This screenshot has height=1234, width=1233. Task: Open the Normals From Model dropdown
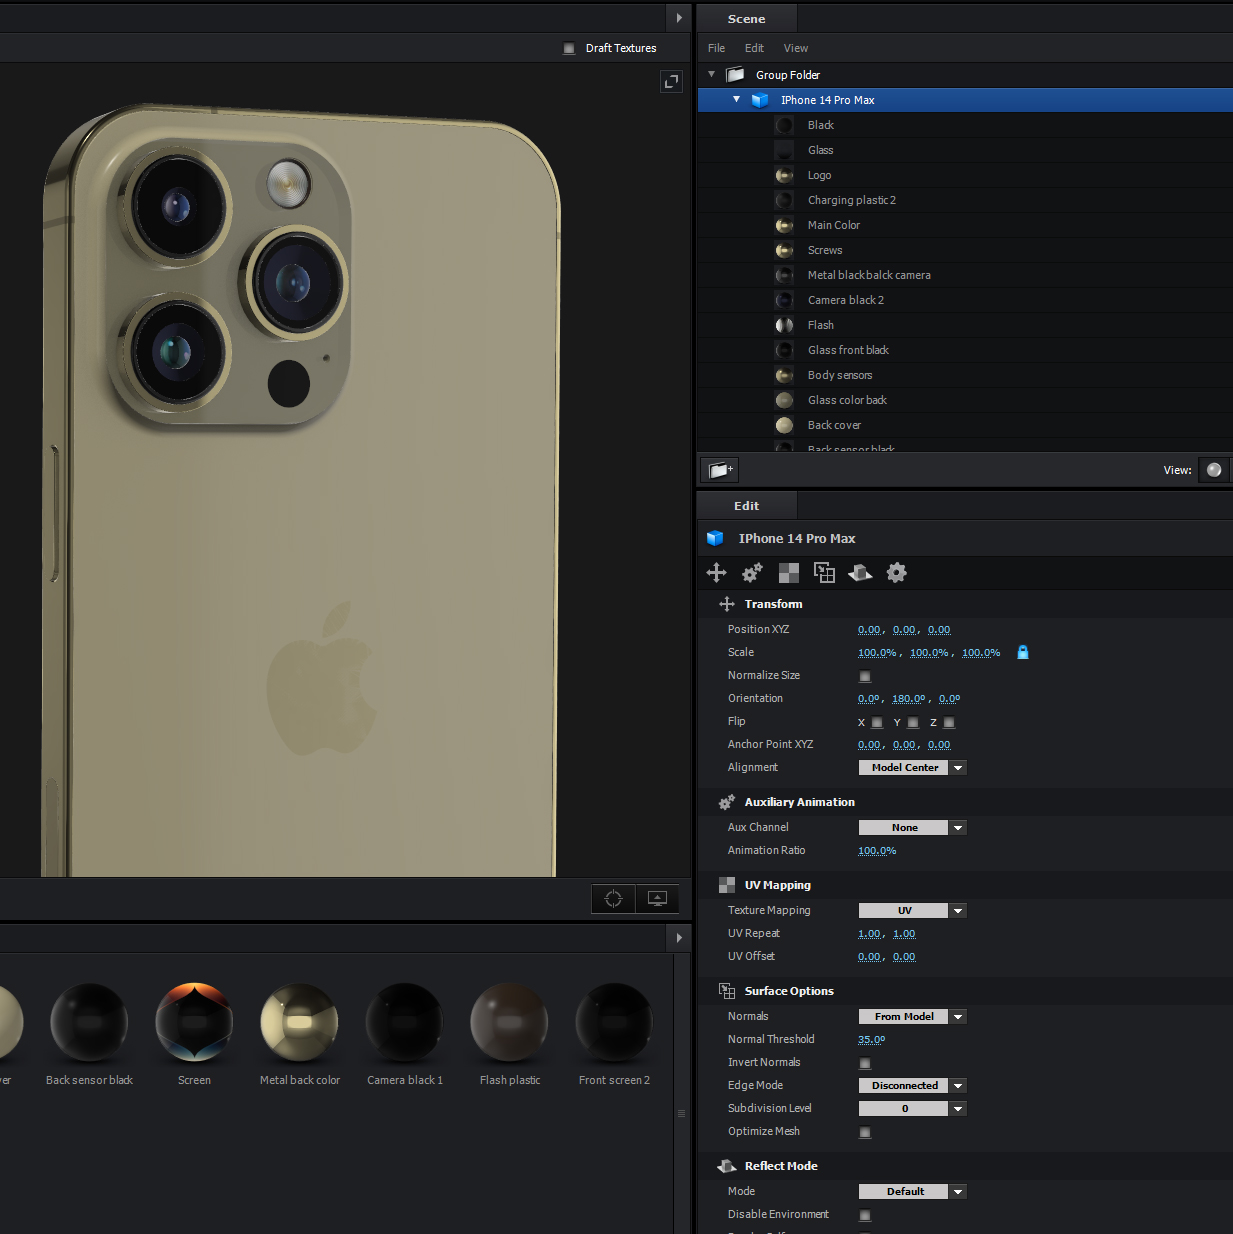912,1017
